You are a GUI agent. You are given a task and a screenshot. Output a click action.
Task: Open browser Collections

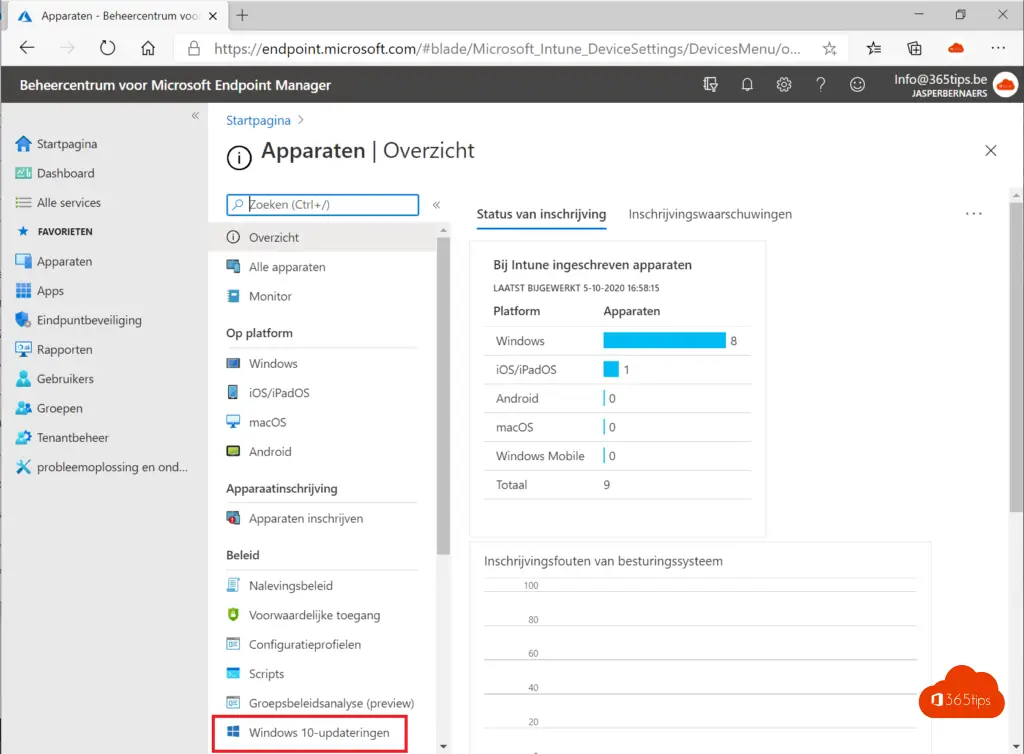[x=914, y=48]
